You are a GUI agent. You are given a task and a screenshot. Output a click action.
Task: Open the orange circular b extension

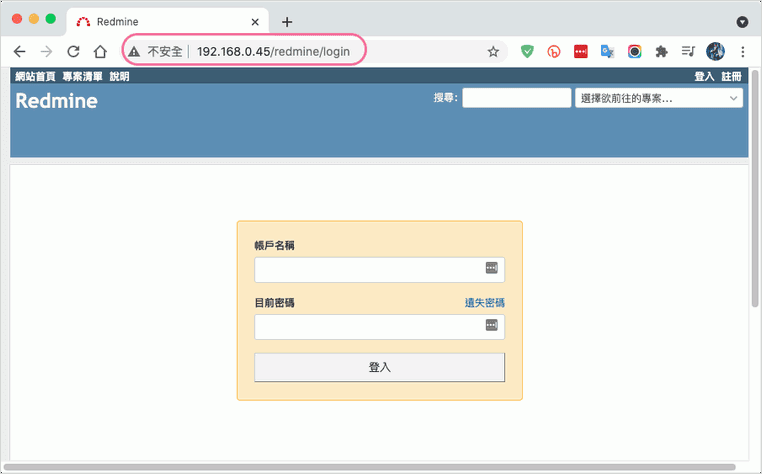point(554,52)
